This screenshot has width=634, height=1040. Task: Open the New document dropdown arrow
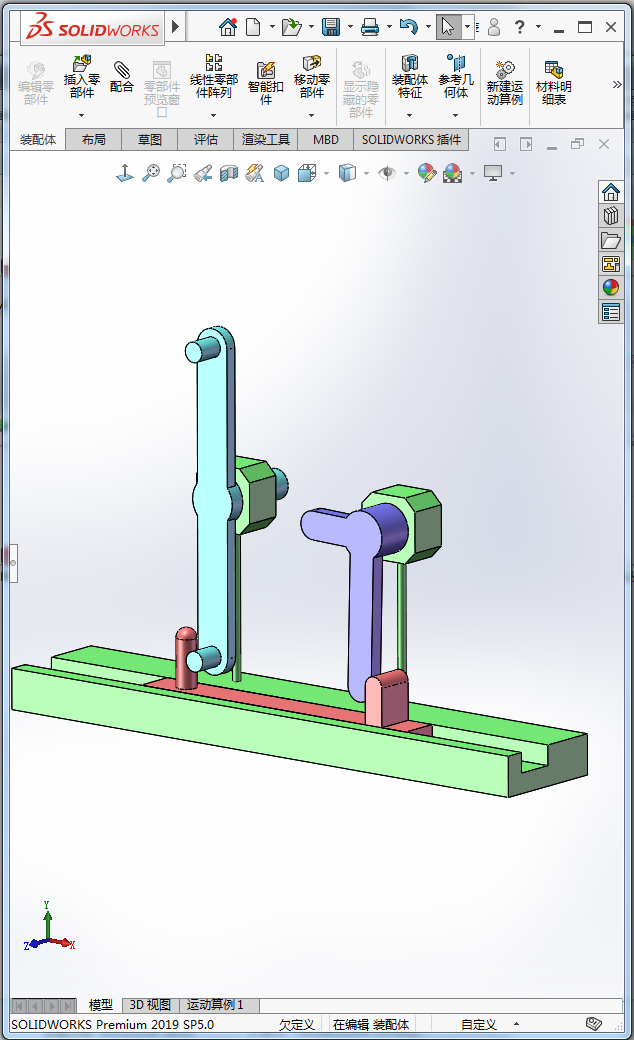click(272, 27)
